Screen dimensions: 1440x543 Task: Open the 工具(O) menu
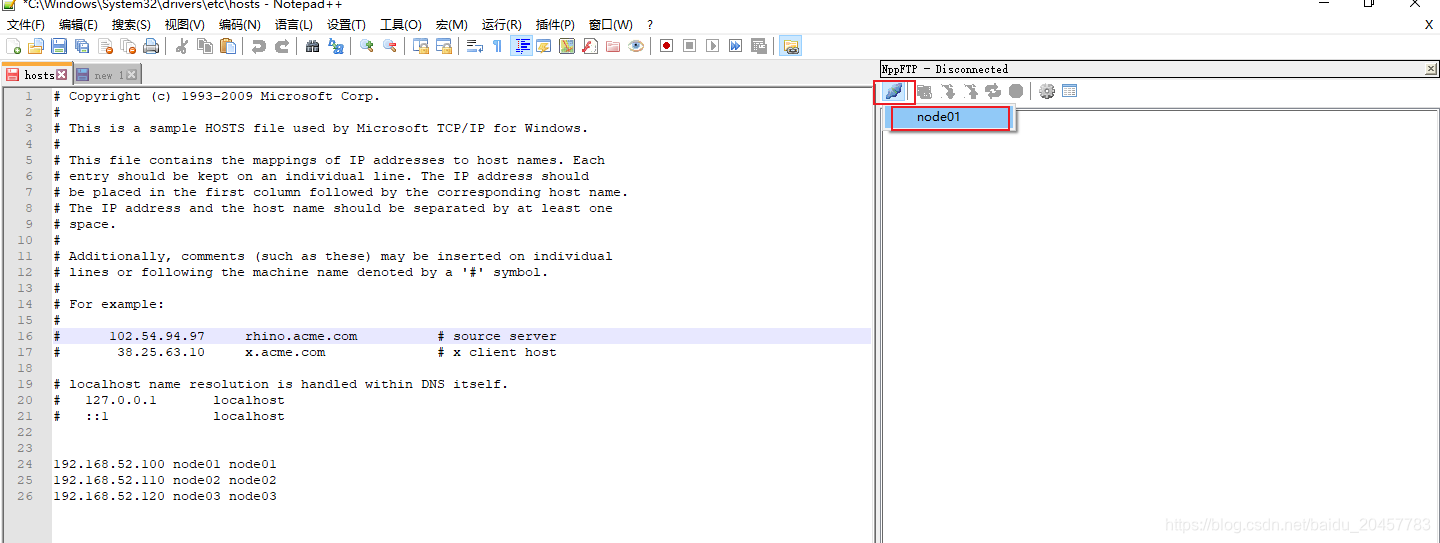pos(400,24)
